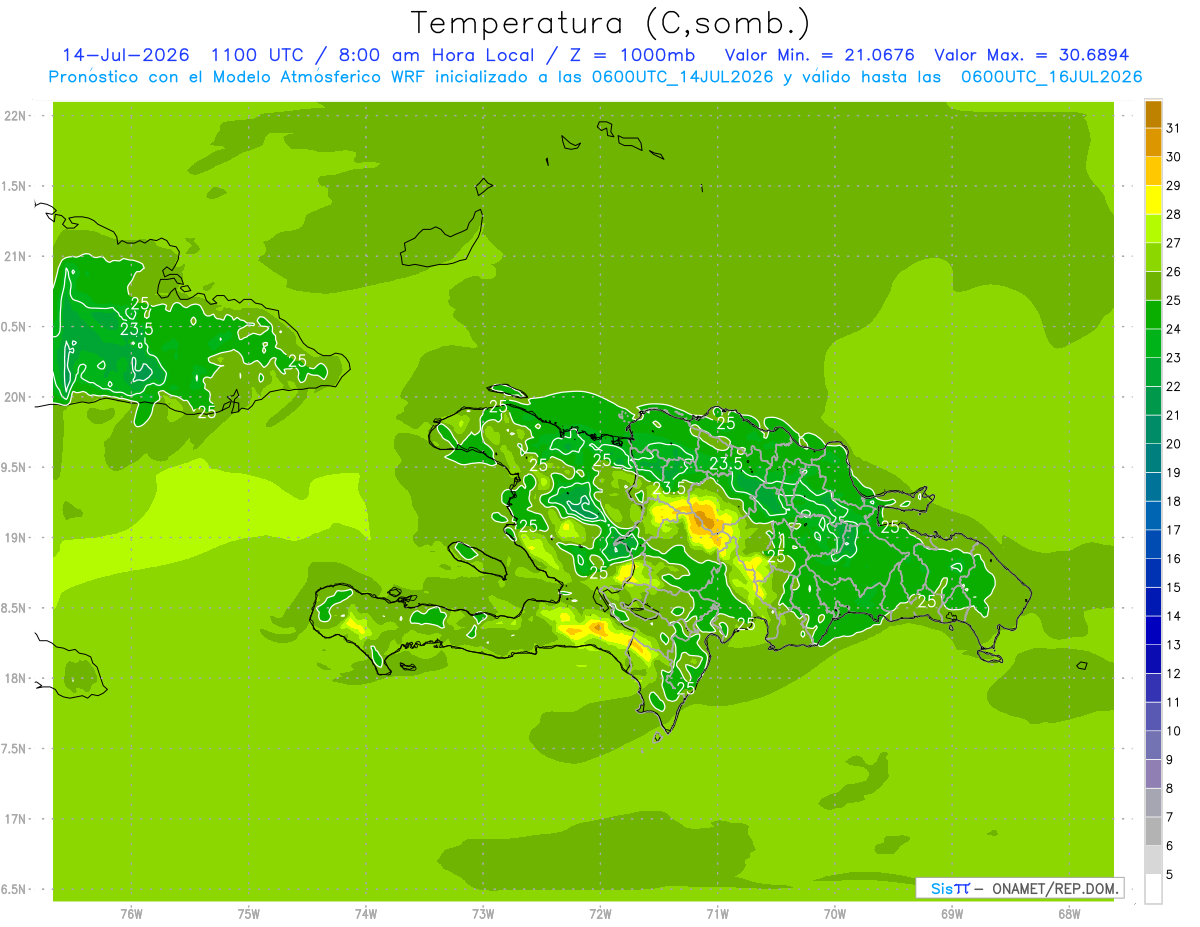This screenshot has width=1200, height=927.
Task: Click the "74W" longitude axis label
Action: (x=366, y=914)
